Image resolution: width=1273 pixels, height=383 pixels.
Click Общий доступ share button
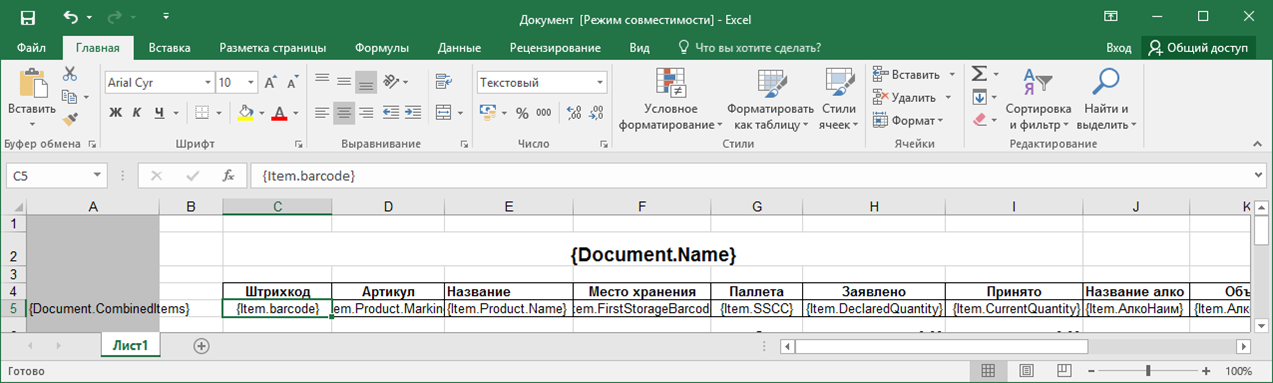1199,47
